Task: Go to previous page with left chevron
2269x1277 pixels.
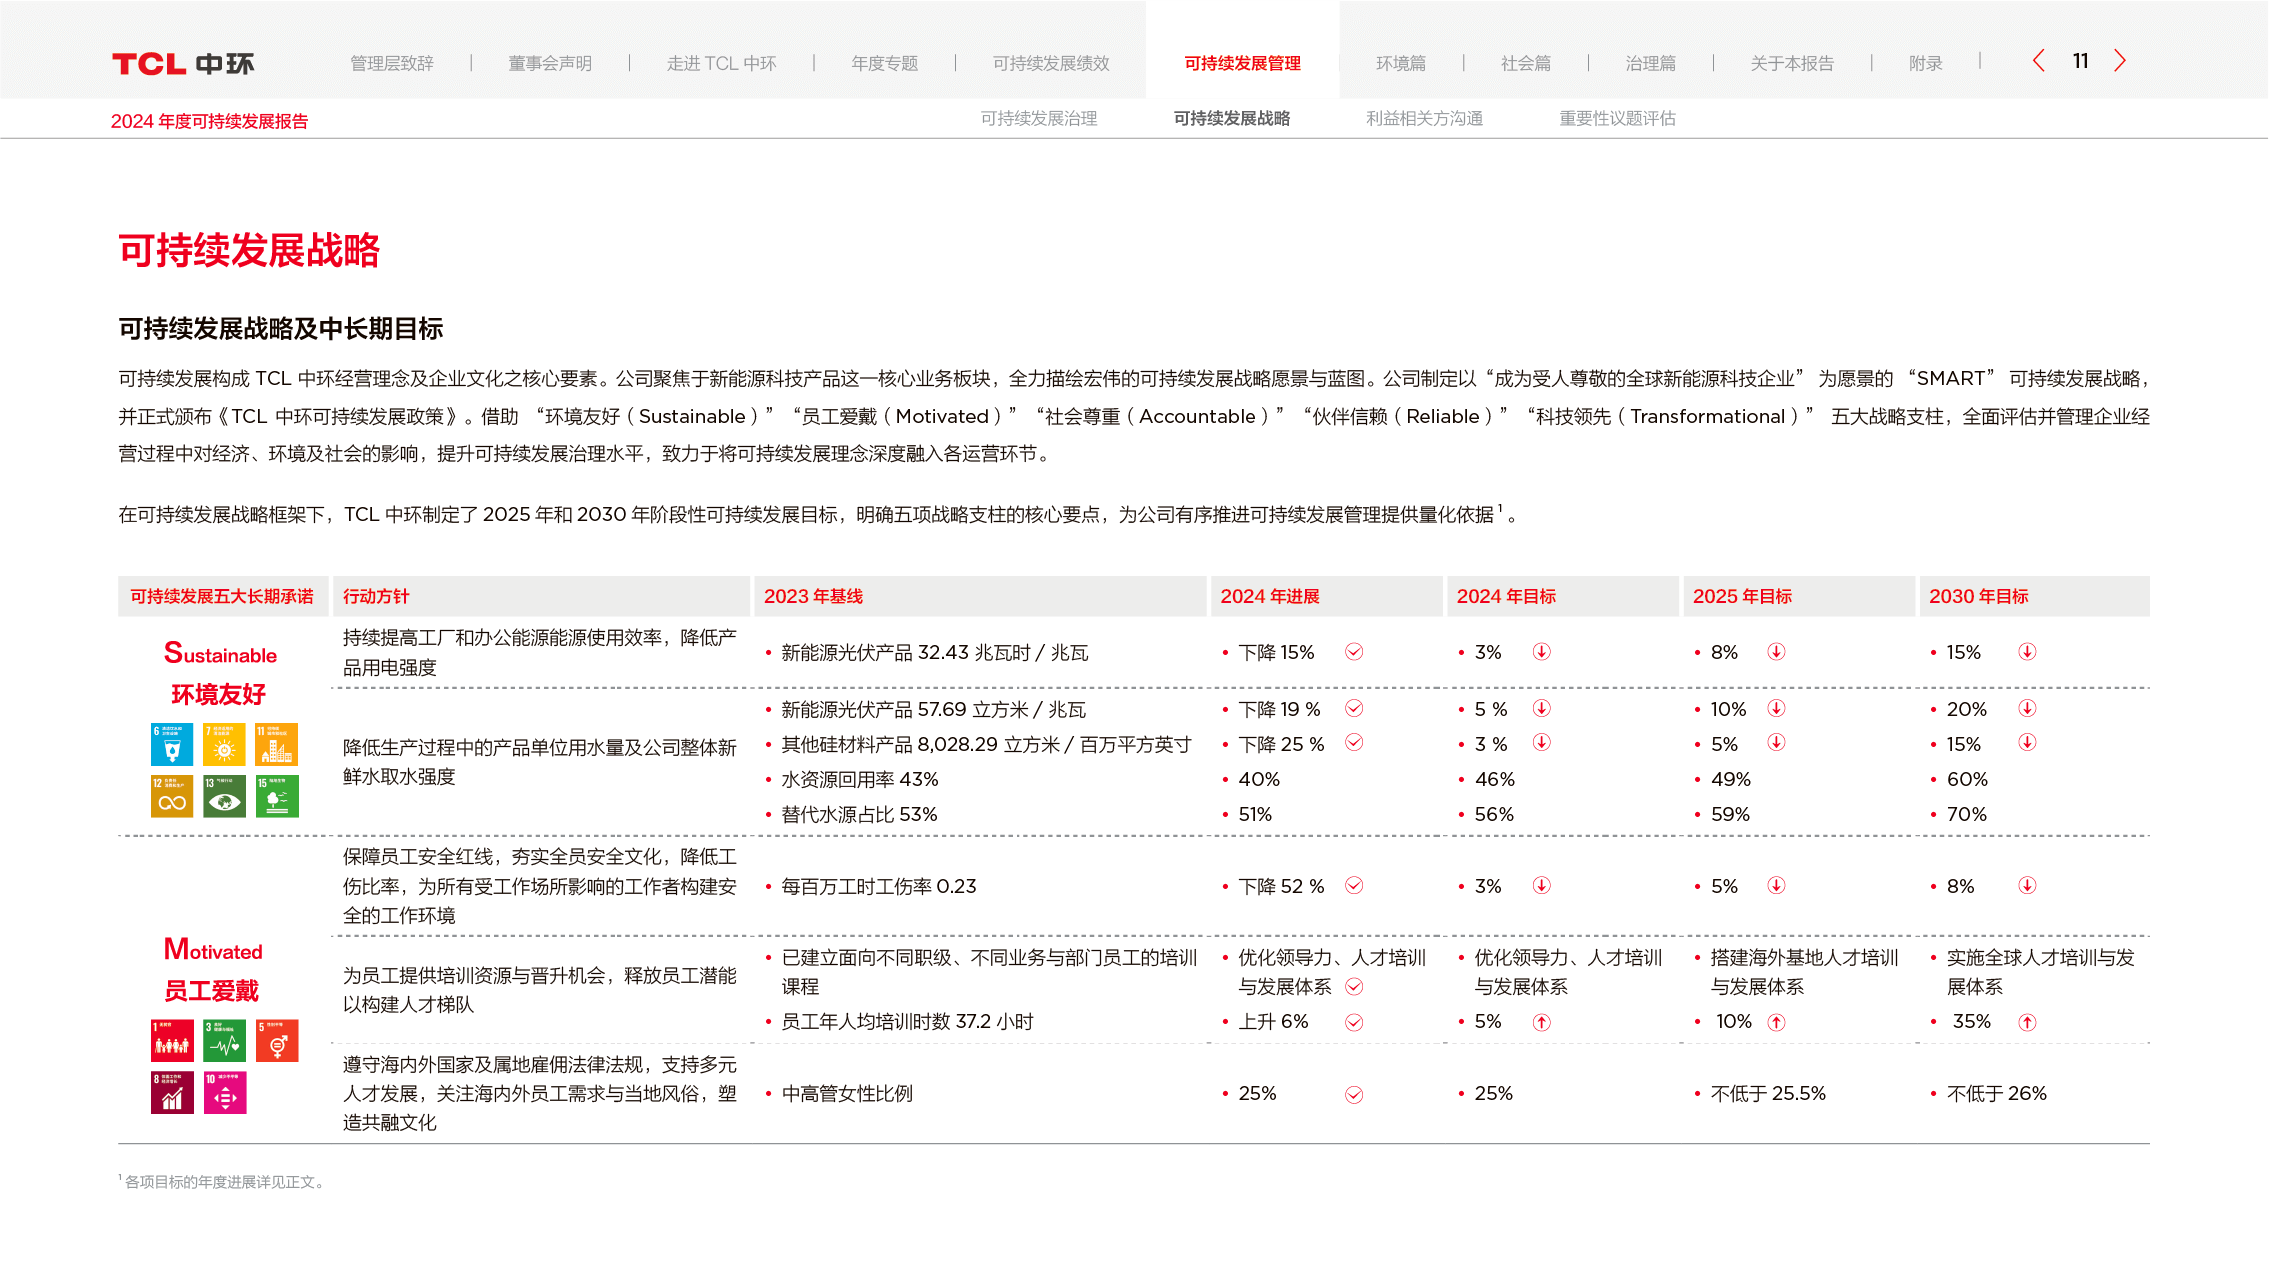Action: point(2039,61)
